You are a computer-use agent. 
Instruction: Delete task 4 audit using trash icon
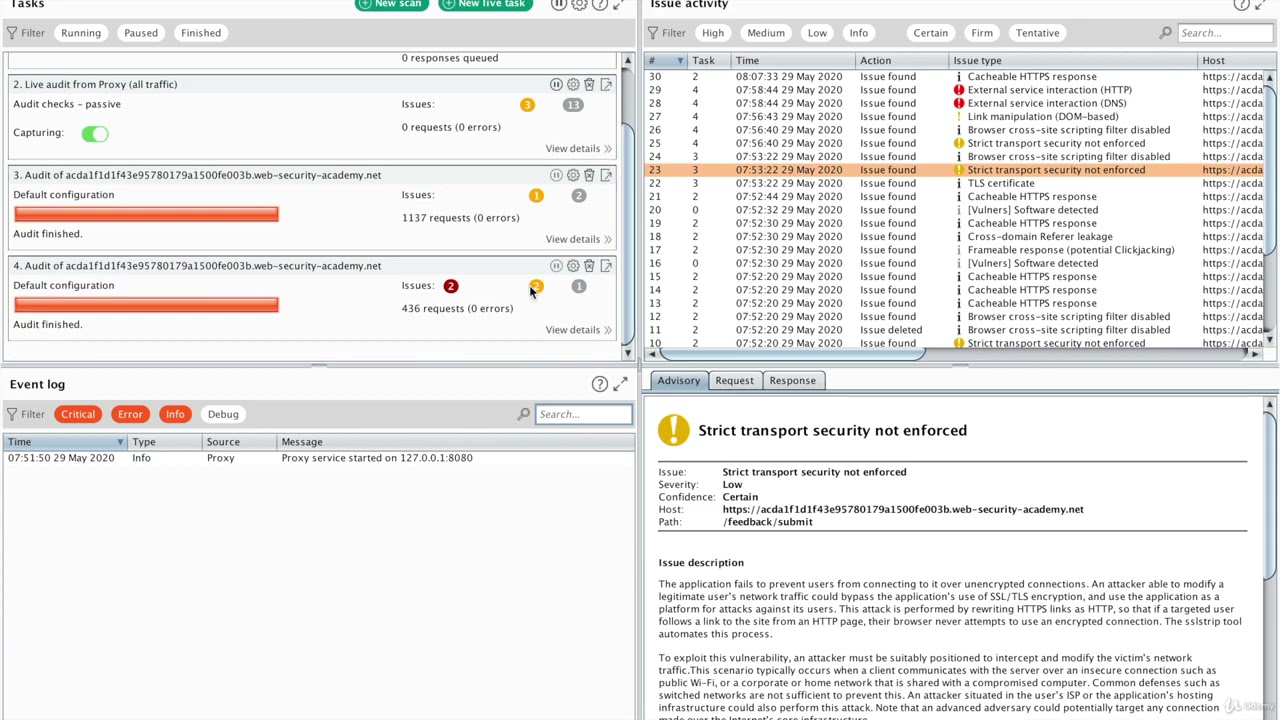[589, 266]
